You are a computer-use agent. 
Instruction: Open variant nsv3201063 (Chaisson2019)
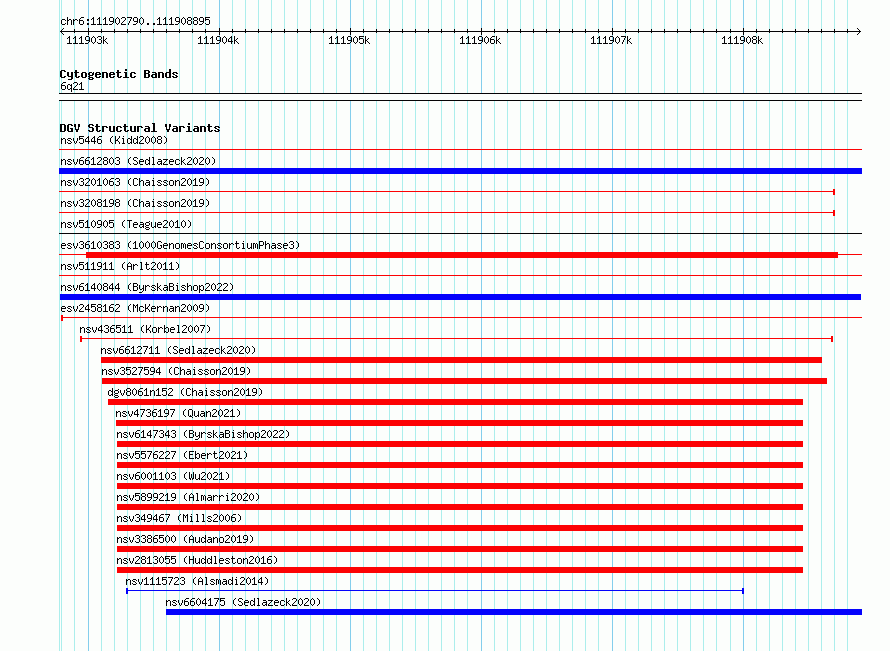tap(135, 182)
